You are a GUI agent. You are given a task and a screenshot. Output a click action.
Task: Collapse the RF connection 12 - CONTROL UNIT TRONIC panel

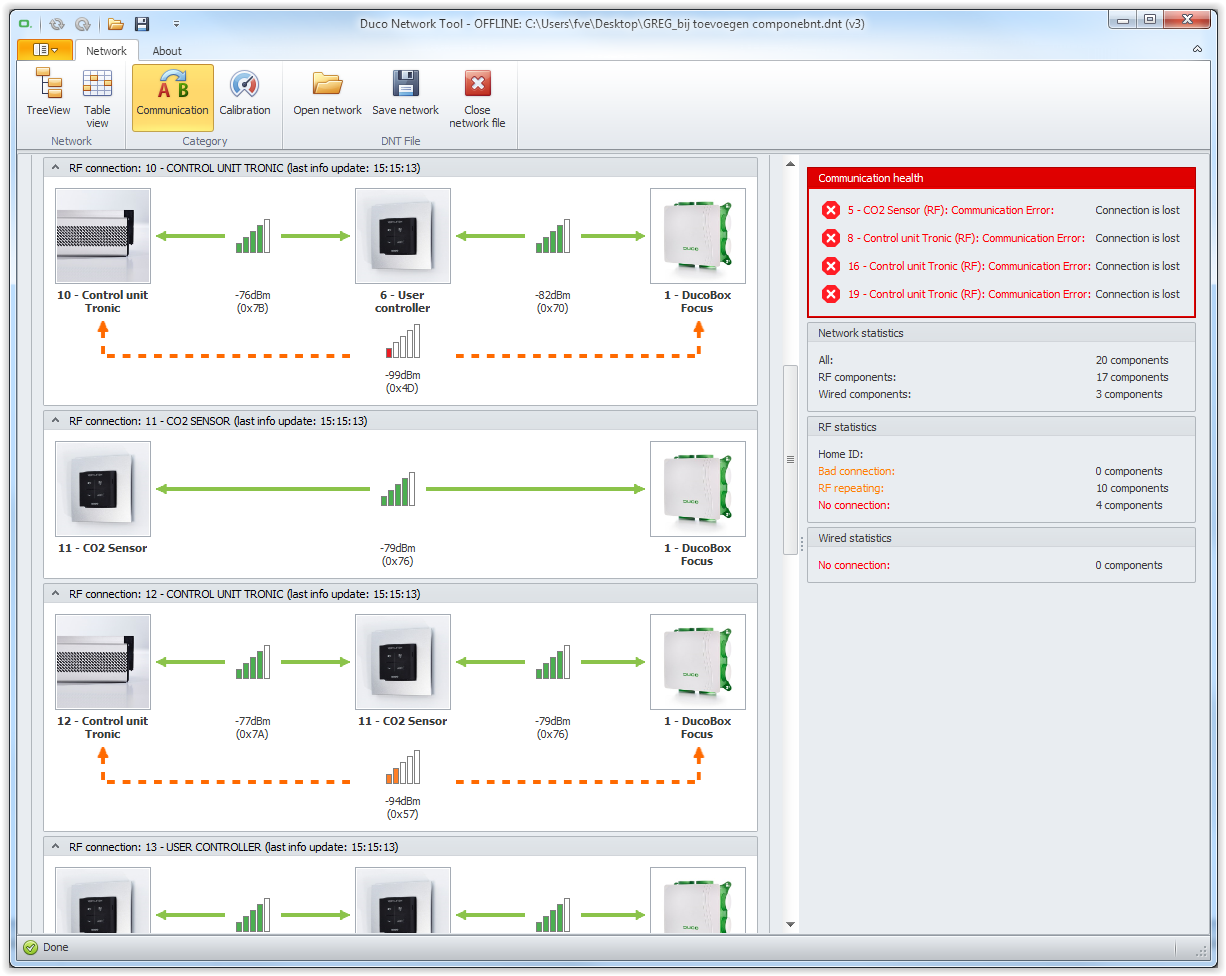55,594
